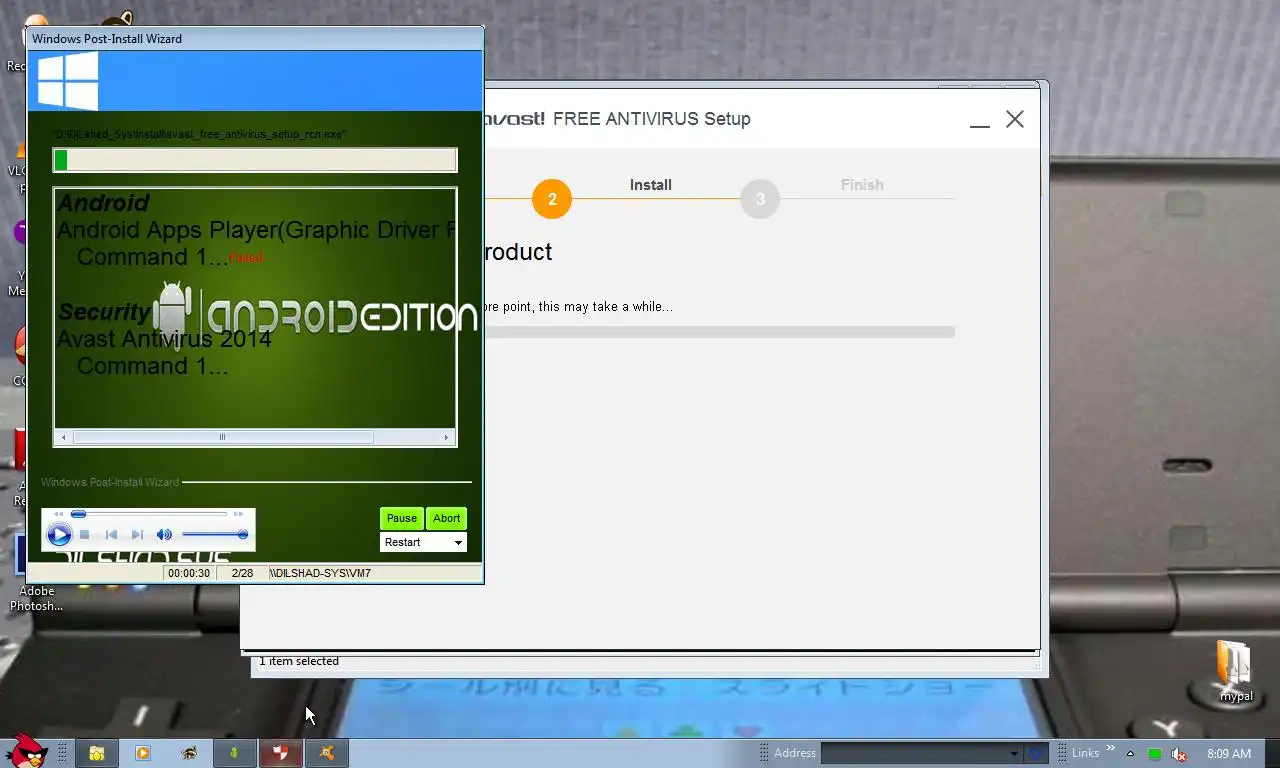Click the wizard file path text line
This screenshot has width=1280, height=768.
[200, 134]
